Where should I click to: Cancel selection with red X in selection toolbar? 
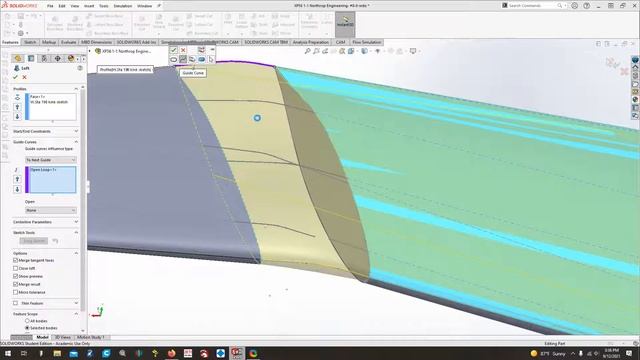coord(183,50)
